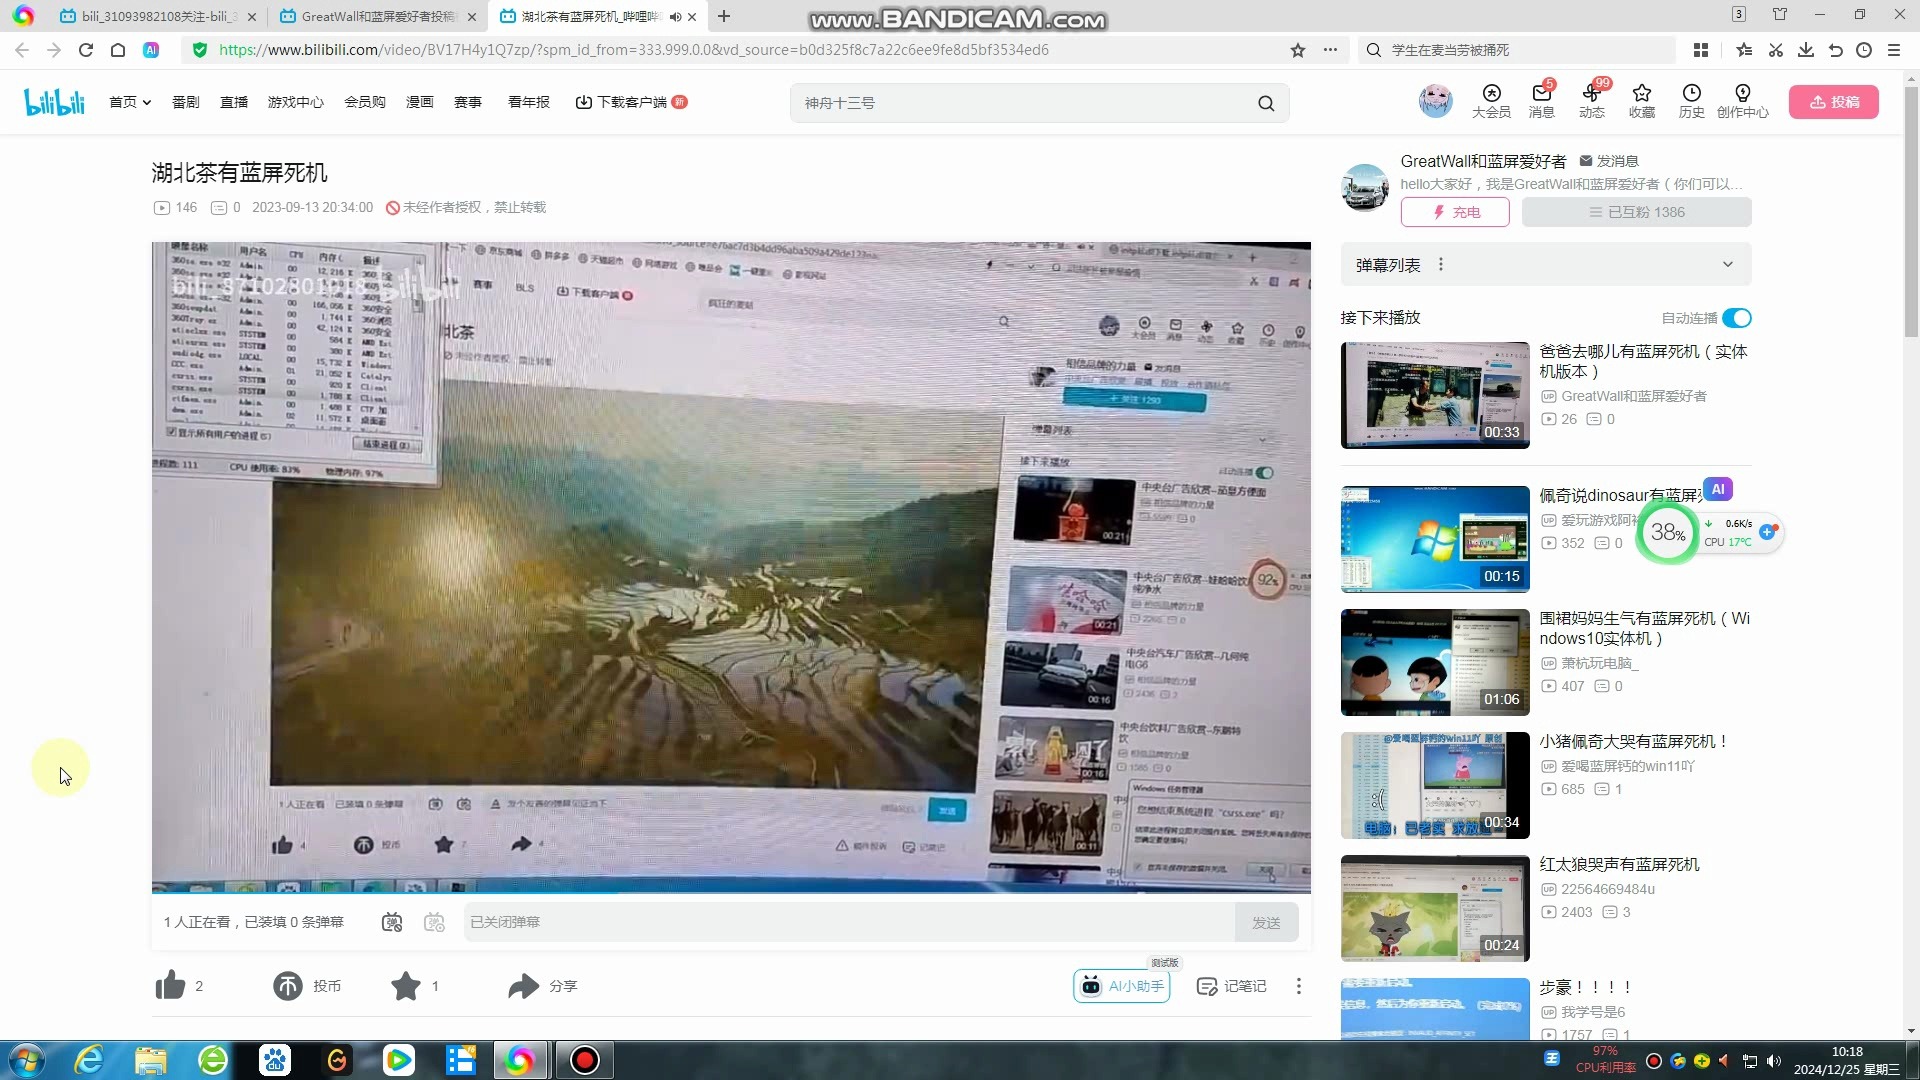Click the browser refresh icon
This screenshot has width=1920, height=1080.
pos(86,50)
